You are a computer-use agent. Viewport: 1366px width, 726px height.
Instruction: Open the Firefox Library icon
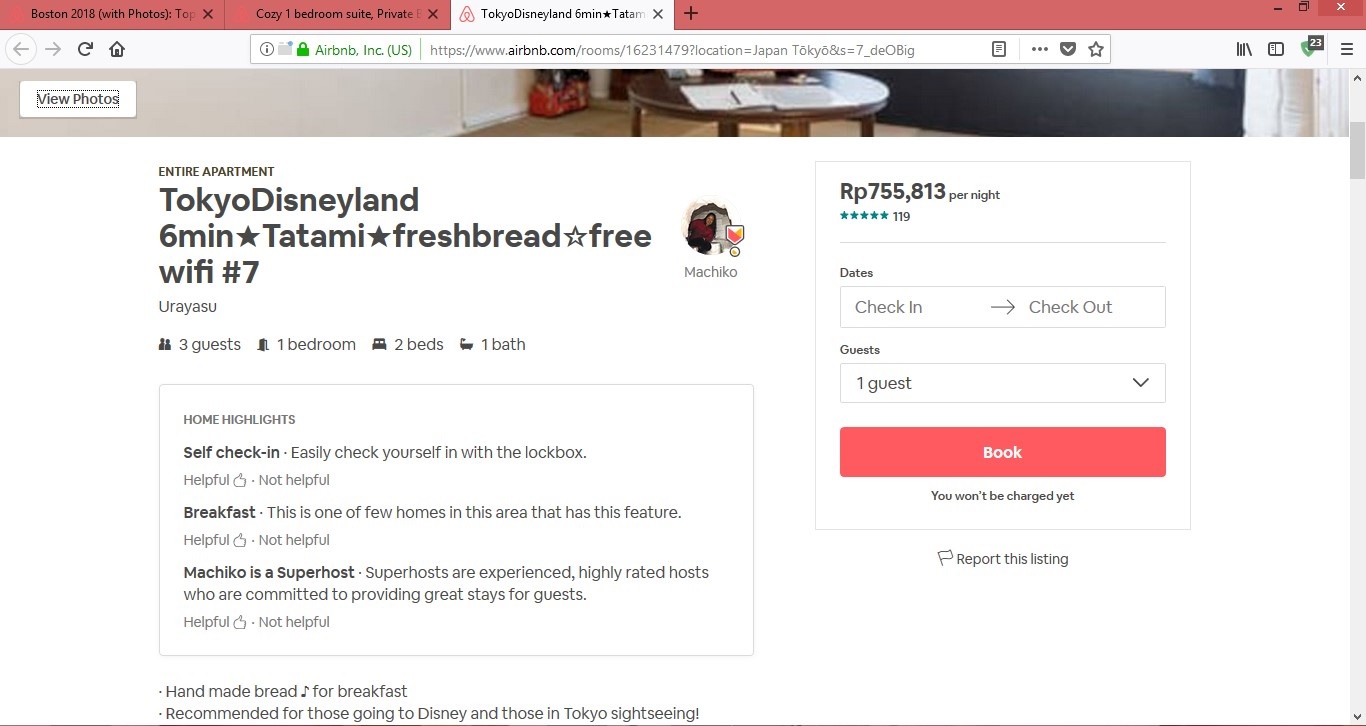click(x=1244, y=49)
